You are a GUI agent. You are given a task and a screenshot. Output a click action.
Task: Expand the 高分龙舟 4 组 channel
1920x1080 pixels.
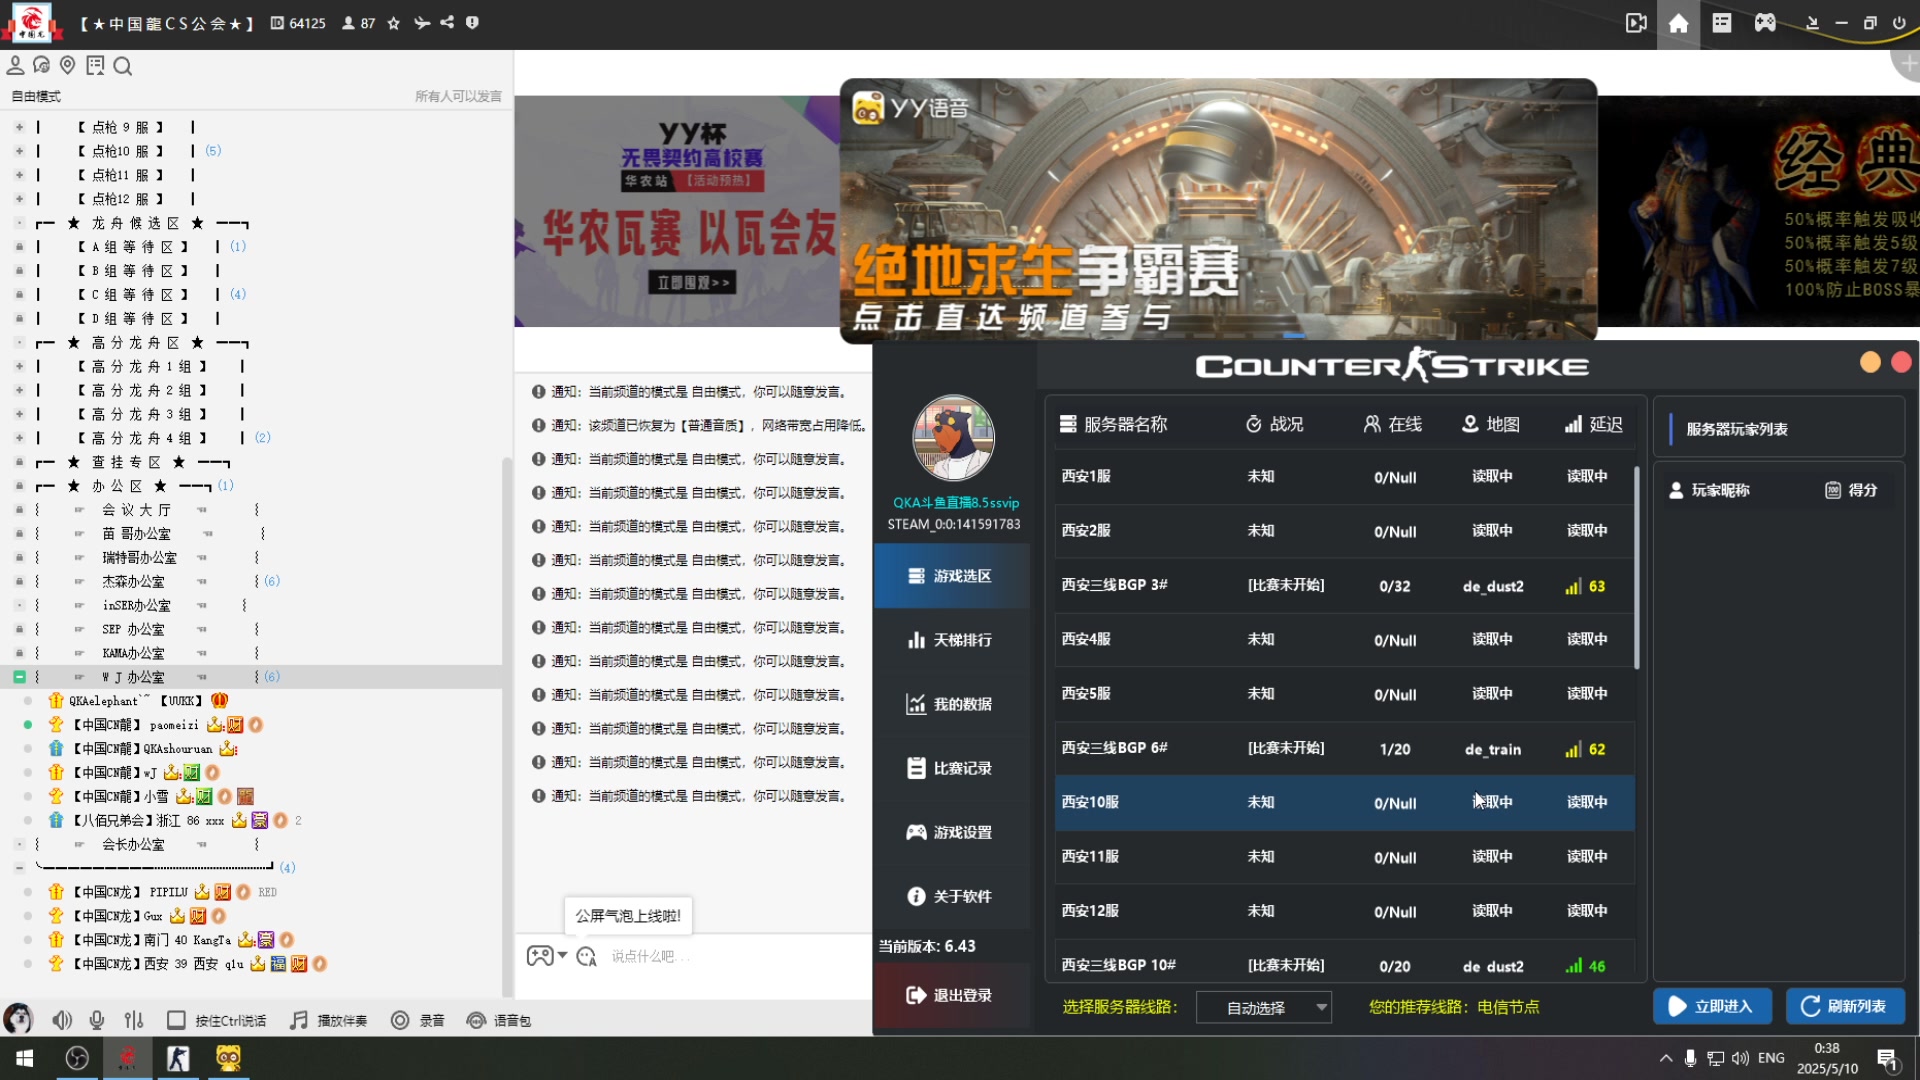[19, 438]
